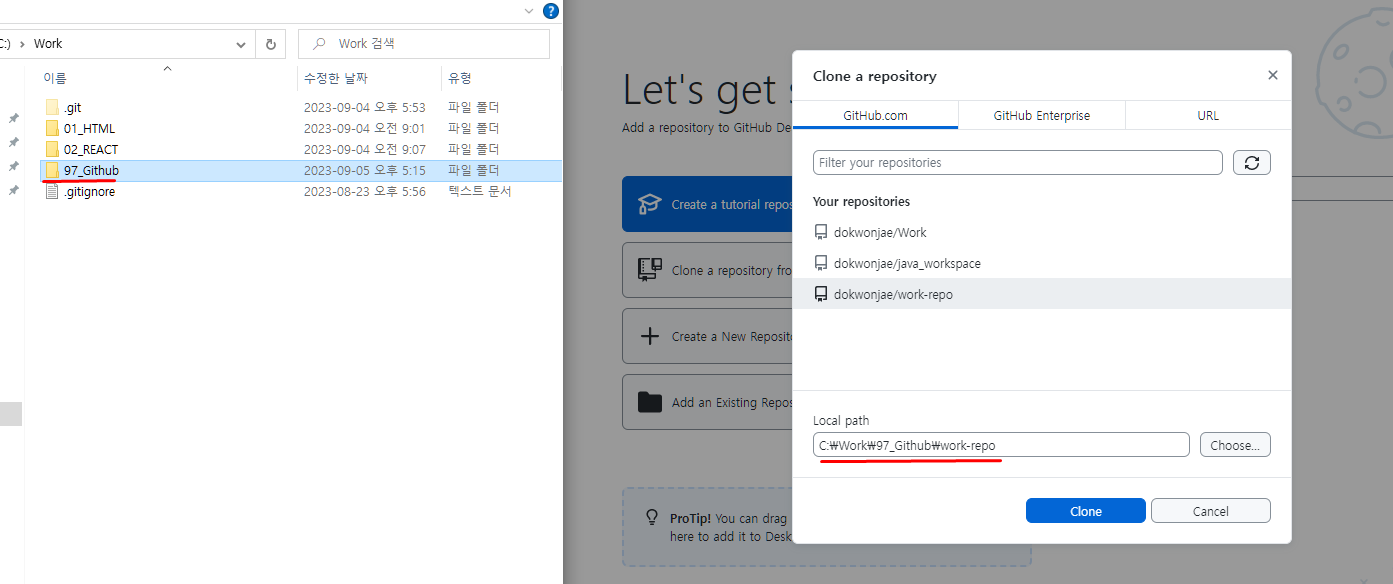Screen dimensions: 1393x584
Task: Select the dokwonjae/work-repo repository
Action: click(1042, 294)
